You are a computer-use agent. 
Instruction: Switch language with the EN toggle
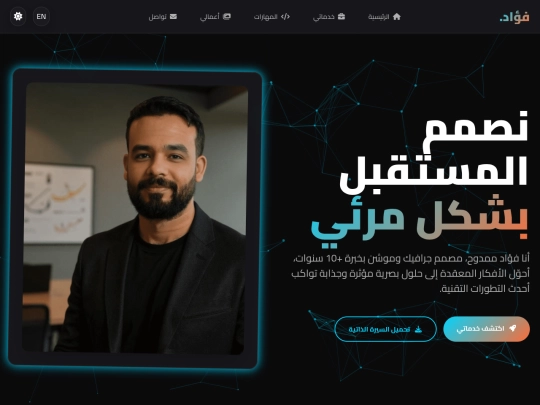click(x=41, y=16)
